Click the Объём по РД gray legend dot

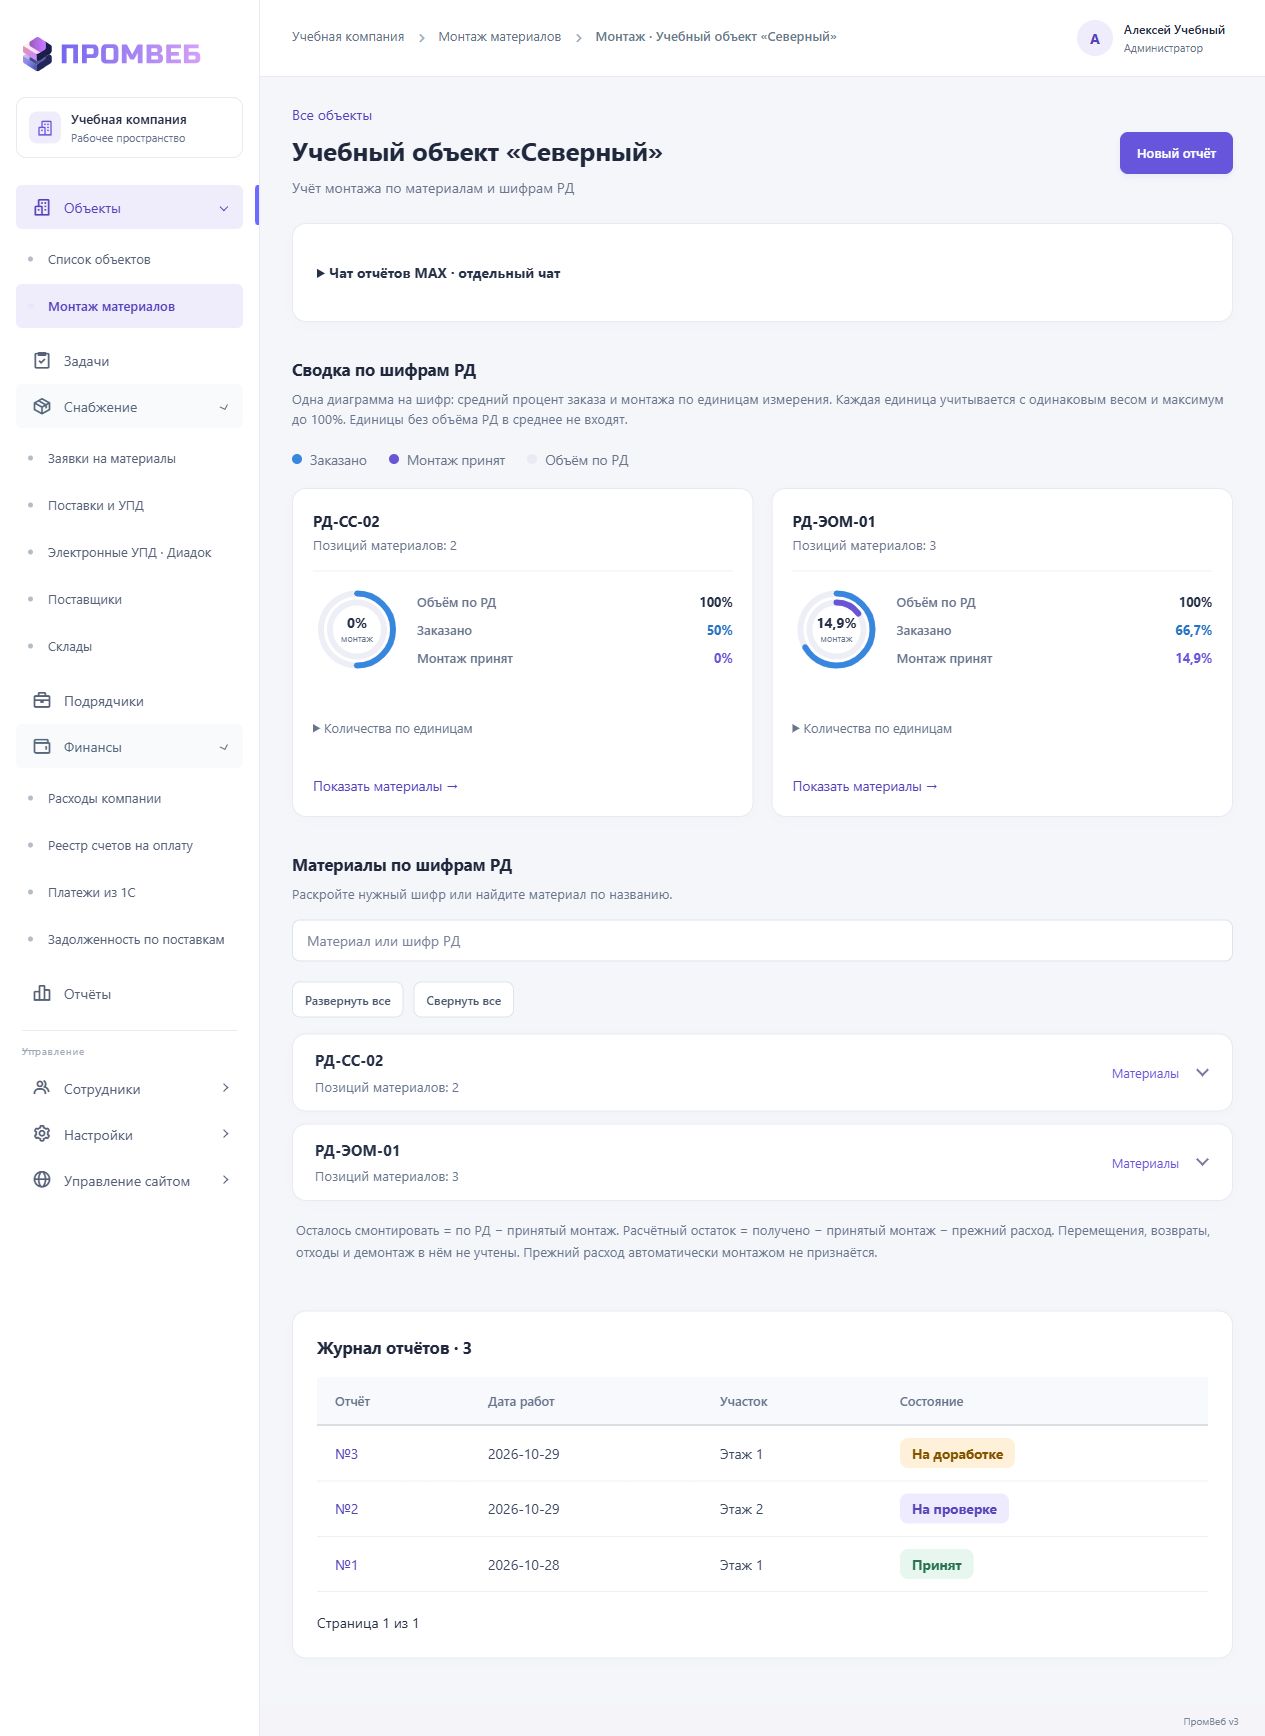coord(532,460)
